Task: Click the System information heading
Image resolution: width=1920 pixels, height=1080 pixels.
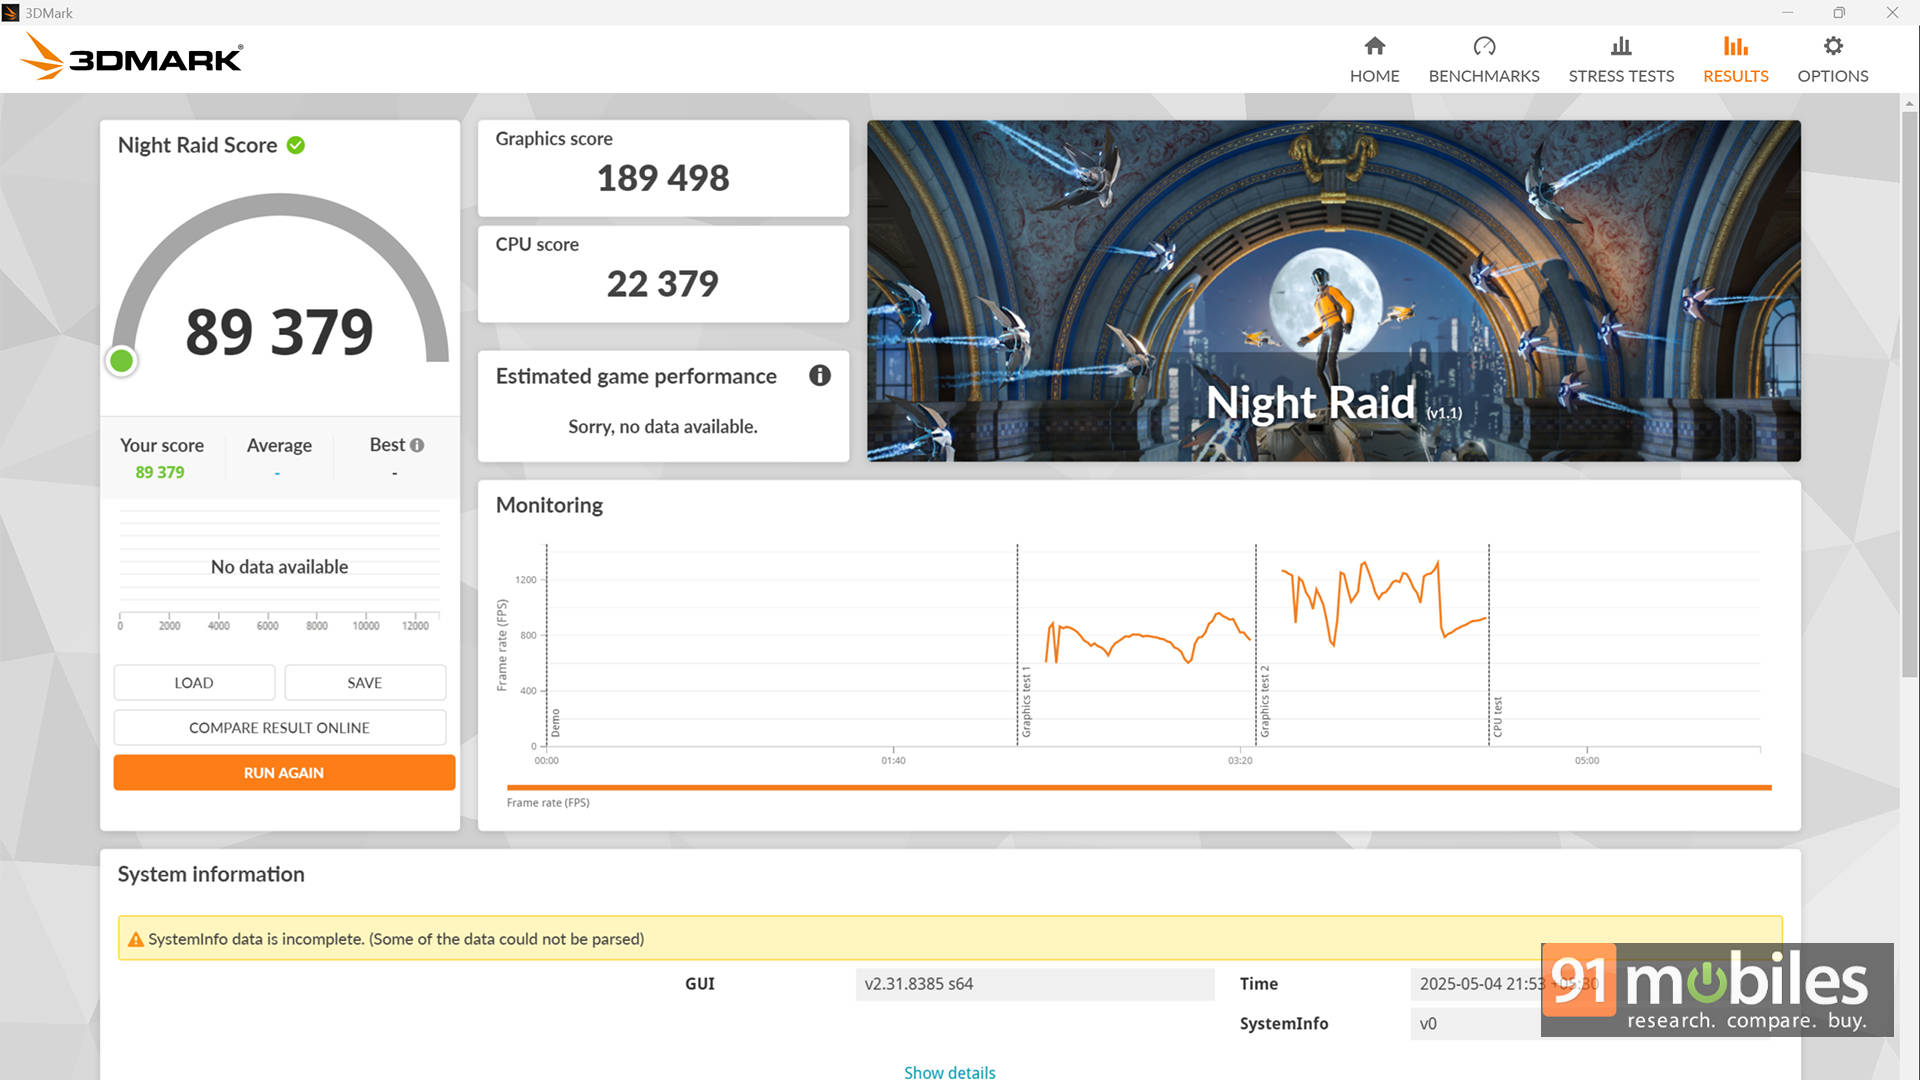Action: (x=211, y=874)
